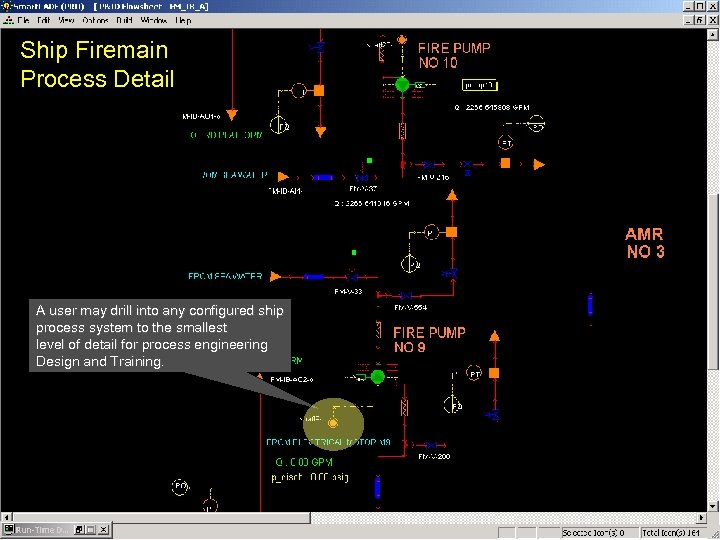Click the PT circle at the bottom-left of diagram
720x540 pixels.
[180, 486]
